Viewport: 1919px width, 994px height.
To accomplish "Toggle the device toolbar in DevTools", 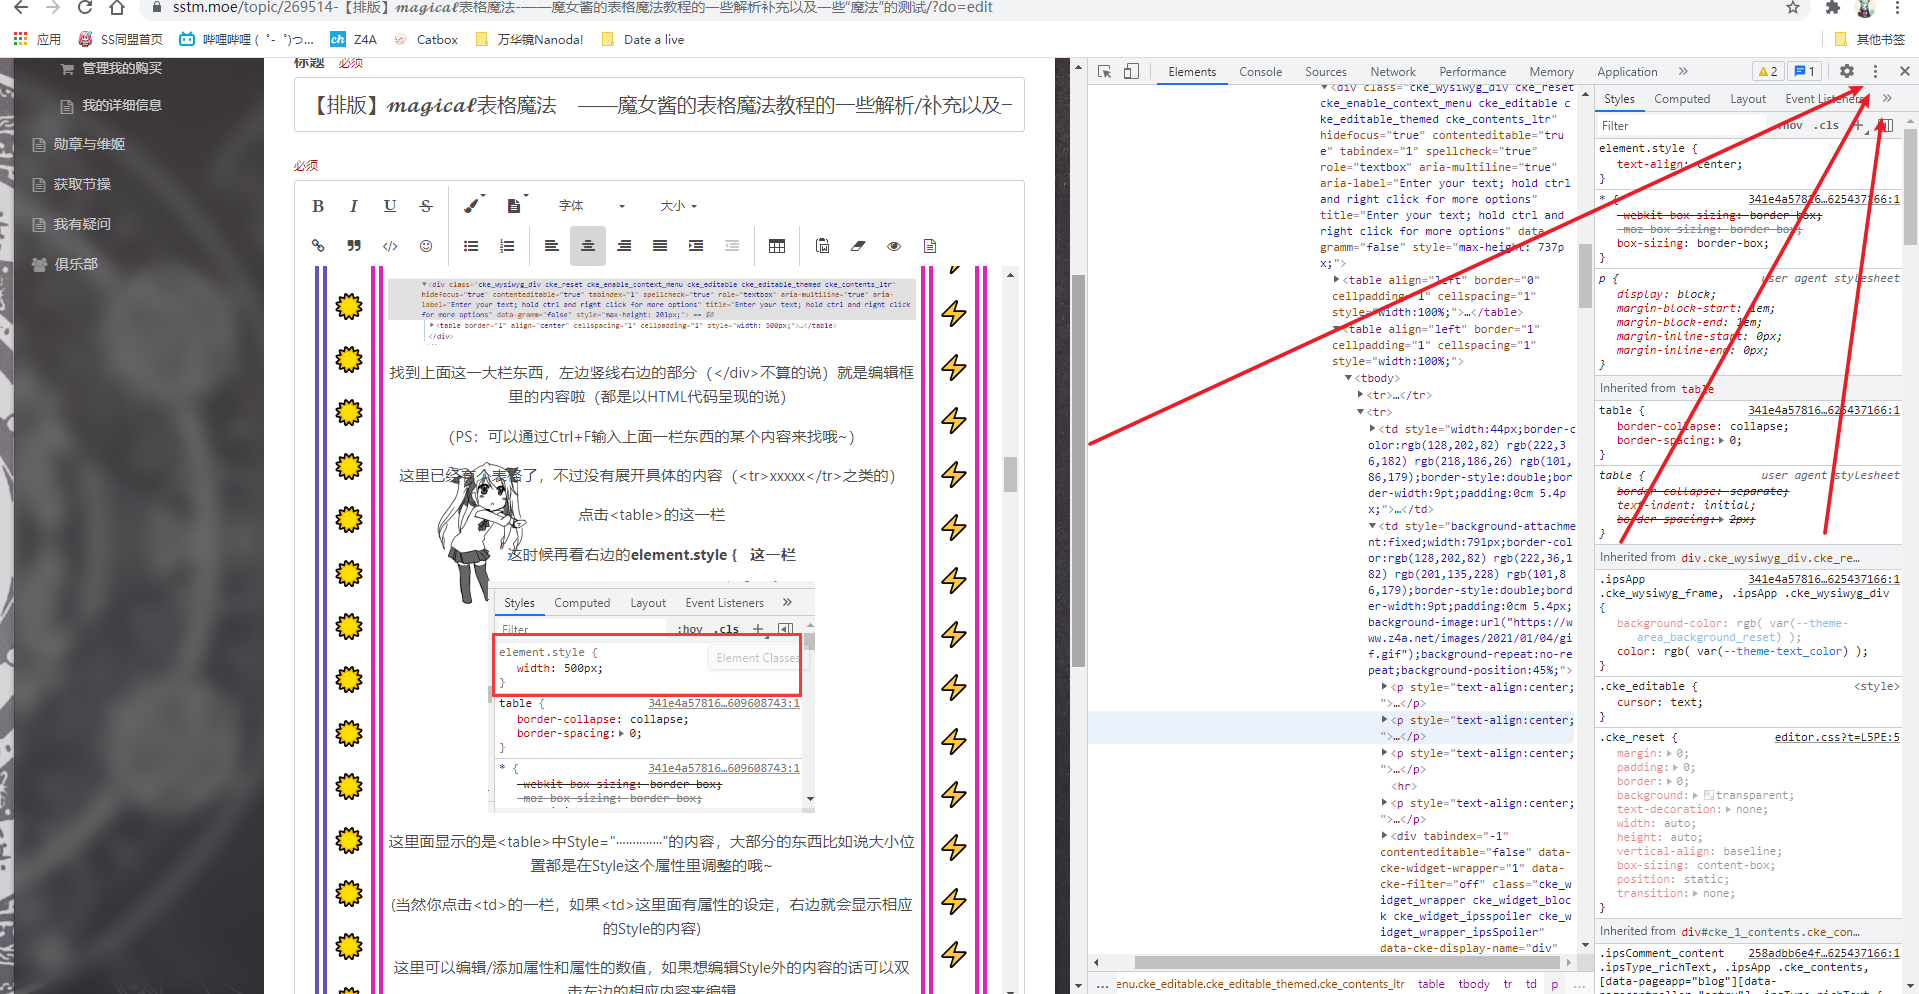I will (1131, 72).
